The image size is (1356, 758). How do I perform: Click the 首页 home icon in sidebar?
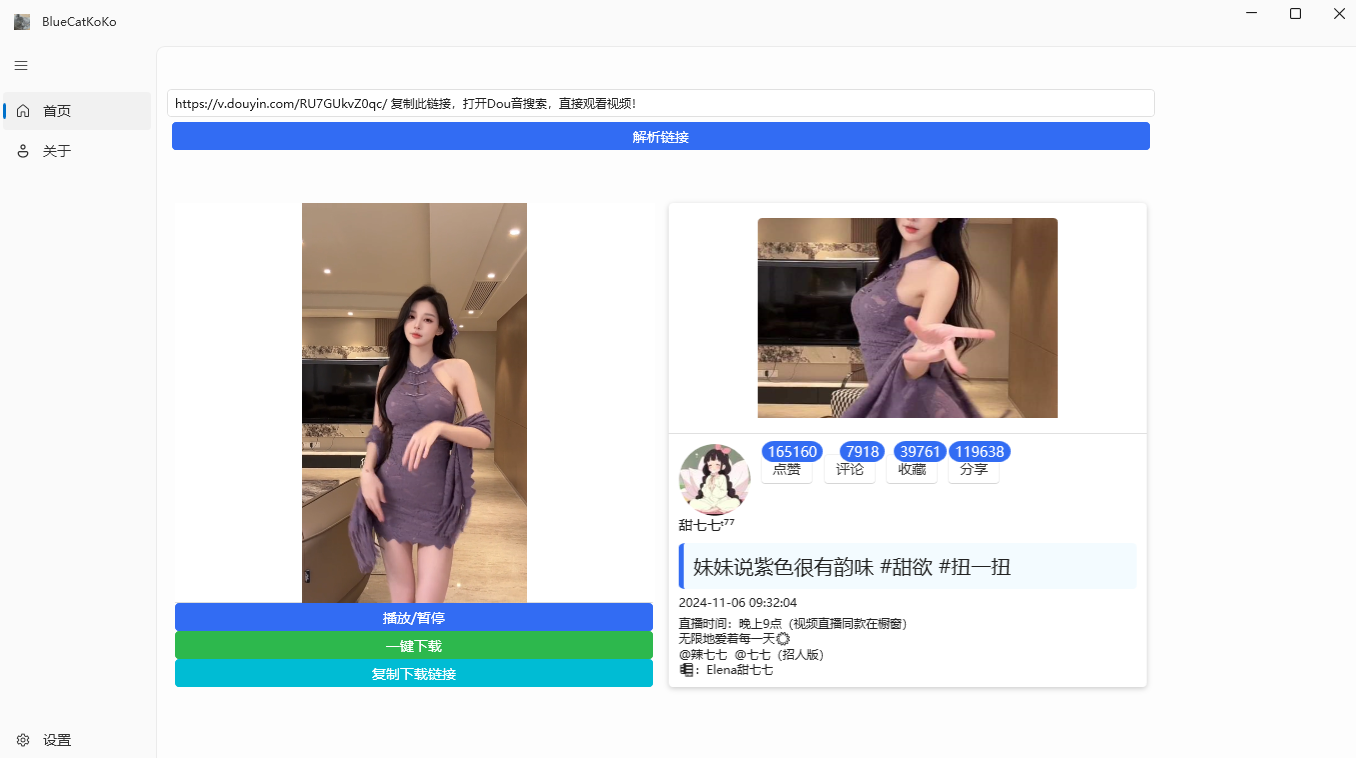(22, 110)
